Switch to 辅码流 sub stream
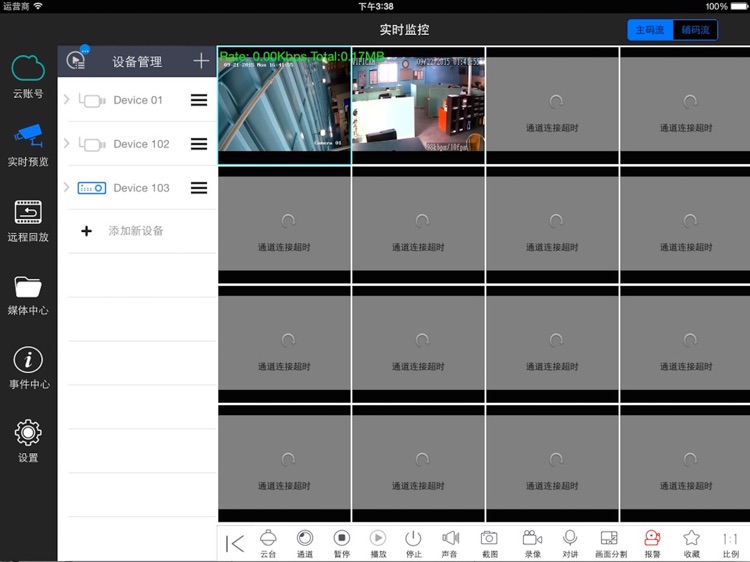This screenshot has width=750, height=562. [695, 30]
